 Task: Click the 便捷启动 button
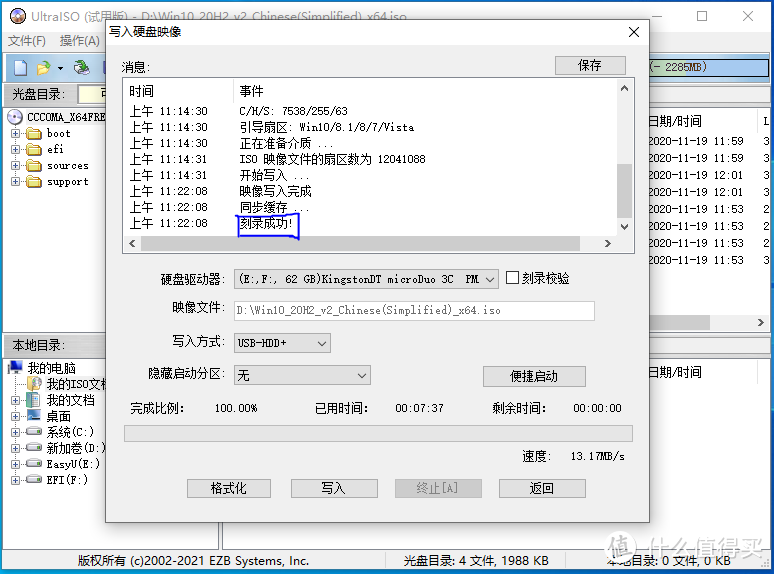pyautogui.click(x=534, y=376)
